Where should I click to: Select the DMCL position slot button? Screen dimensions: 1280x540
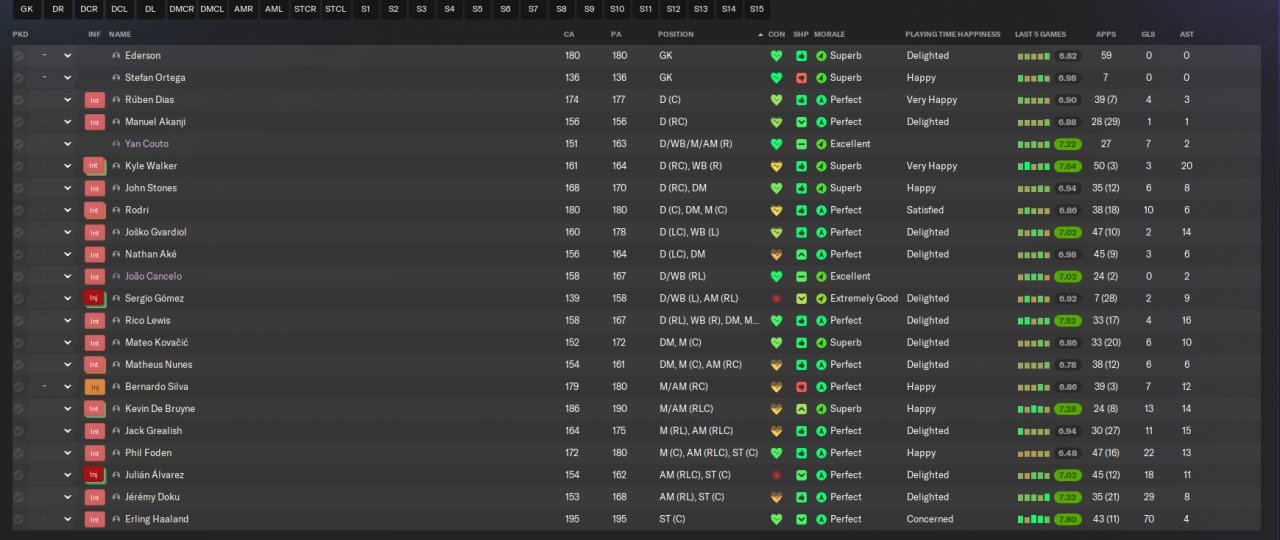click(212, 9)
